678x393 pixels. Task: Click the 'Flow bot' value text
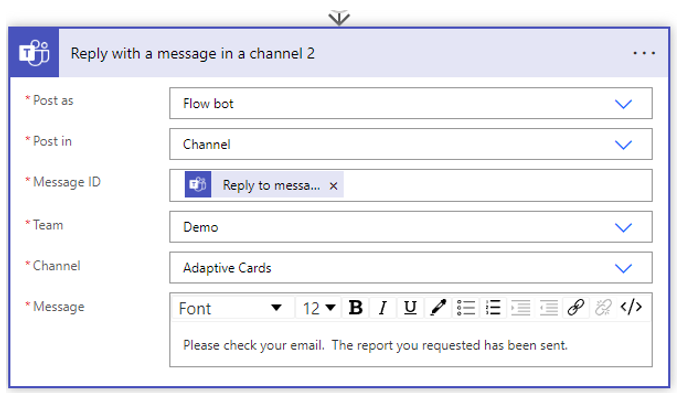(208, 104)
